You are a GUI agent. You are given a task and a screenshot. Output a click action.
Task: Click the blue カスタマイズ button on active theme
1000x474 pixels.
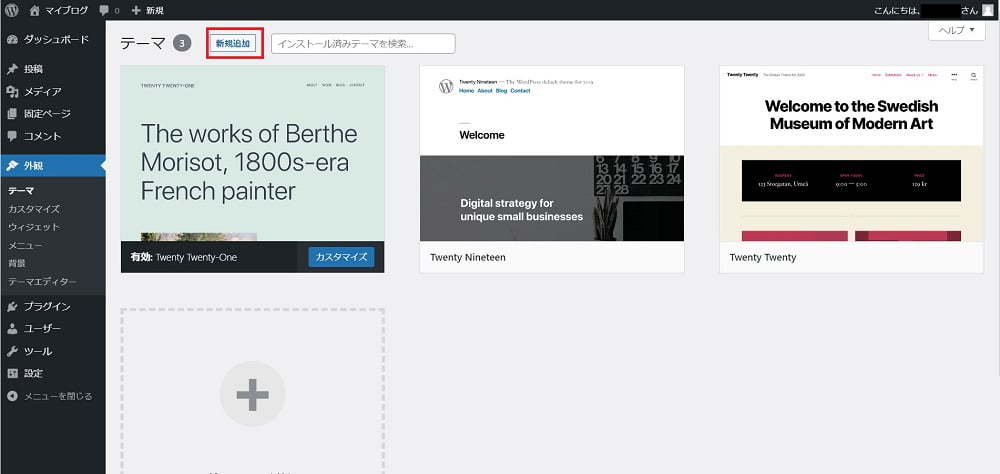pyautogui.click(x=341, y=257)
